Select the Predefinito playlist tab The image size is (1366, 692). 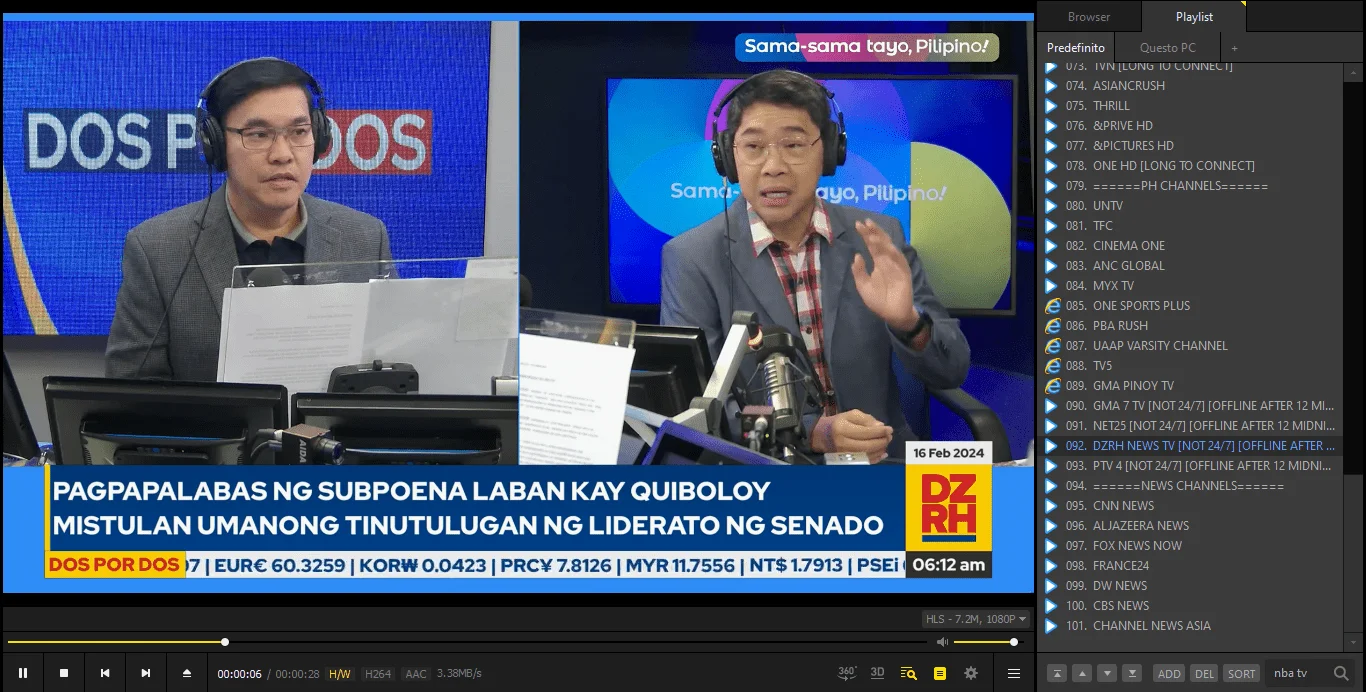tap(1076, 48)
